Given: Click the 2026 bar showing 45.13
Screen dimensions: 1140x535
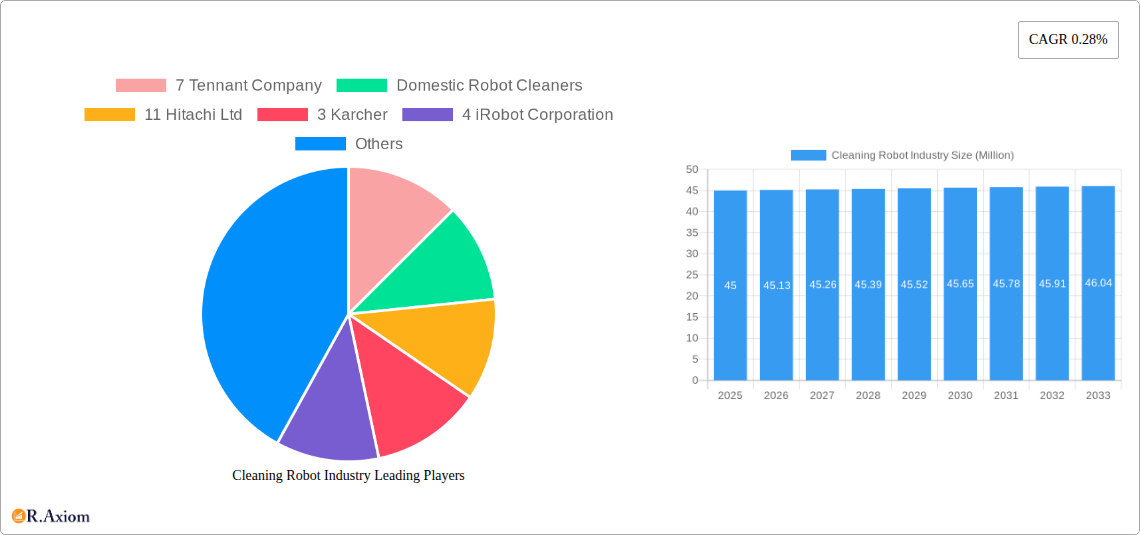Looking at the screenshot, I should 776,285.
